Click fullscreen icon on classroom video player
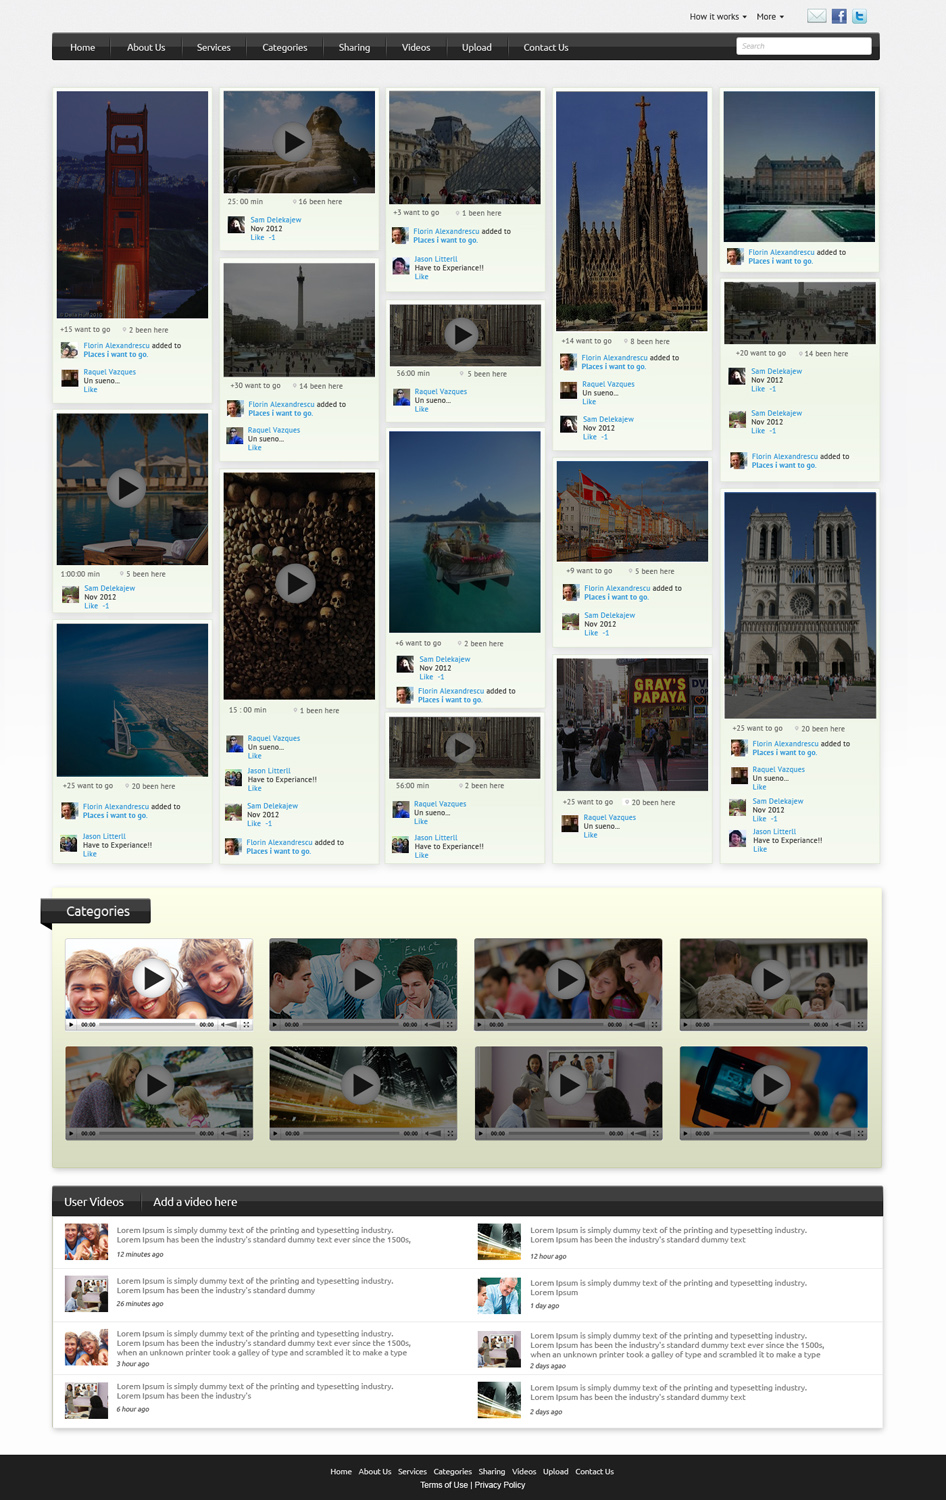Image resolution: width=946 pixels, height=1500 pixels. click(450, 1025)
